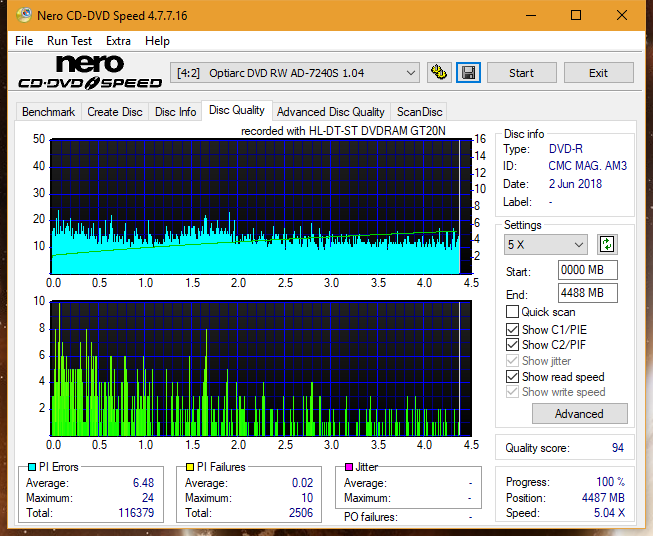
Task: Switch to Advanced Disc Quality tab
Action: pyautogui.click(x=331, y=112)
